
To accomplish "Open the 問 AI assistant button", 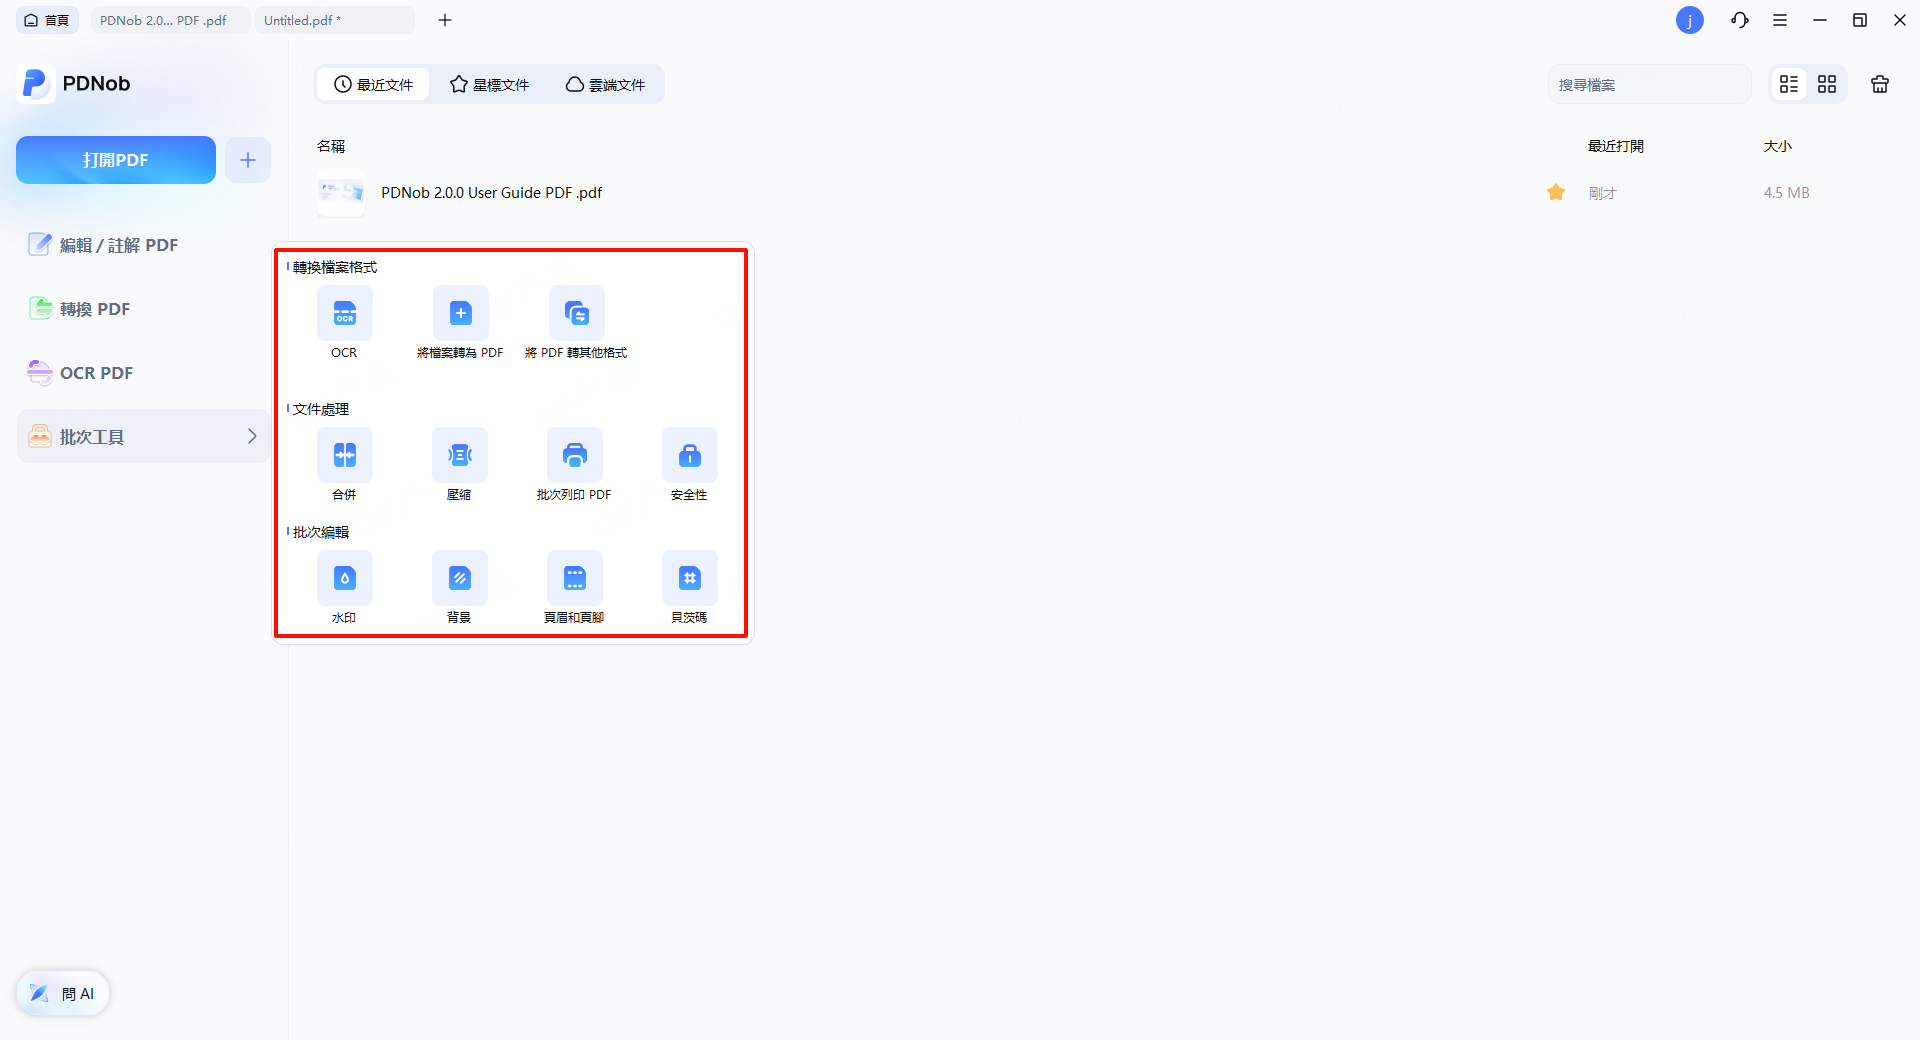I will coord(63,993).
